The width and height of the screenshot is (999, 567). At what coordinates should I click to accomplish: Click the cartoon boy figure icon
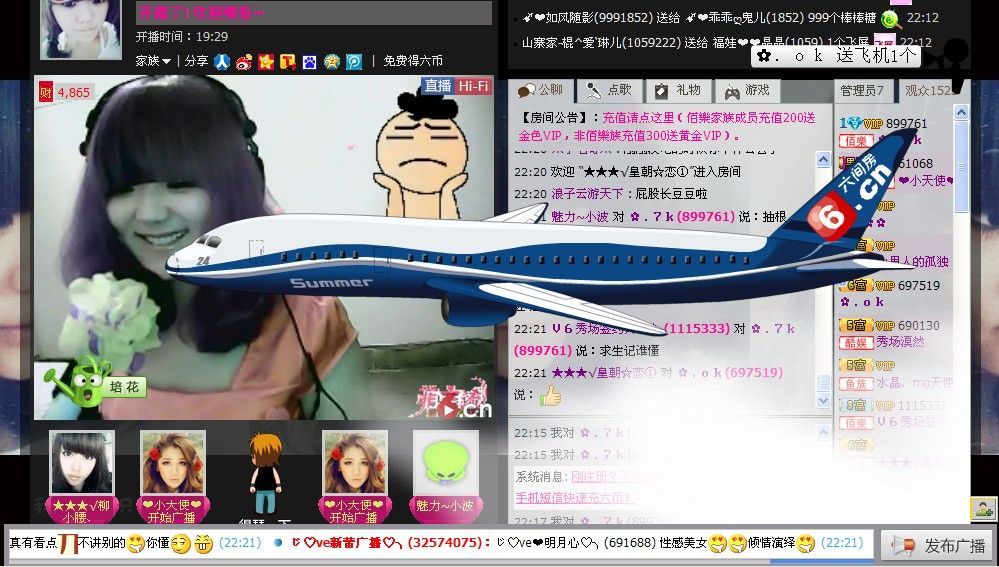(x=265, y=473)
